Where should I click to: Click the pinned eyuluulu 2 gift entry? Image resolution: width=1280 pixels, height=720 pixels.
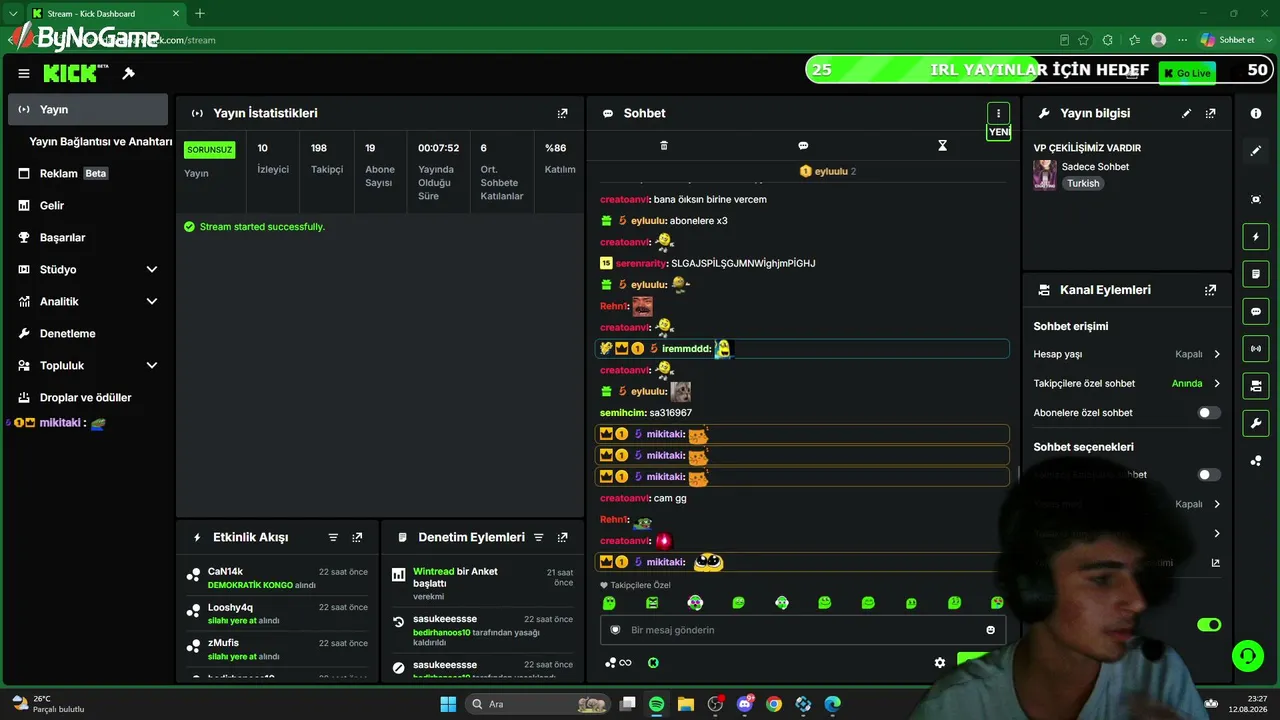click(x=828, y=171)
